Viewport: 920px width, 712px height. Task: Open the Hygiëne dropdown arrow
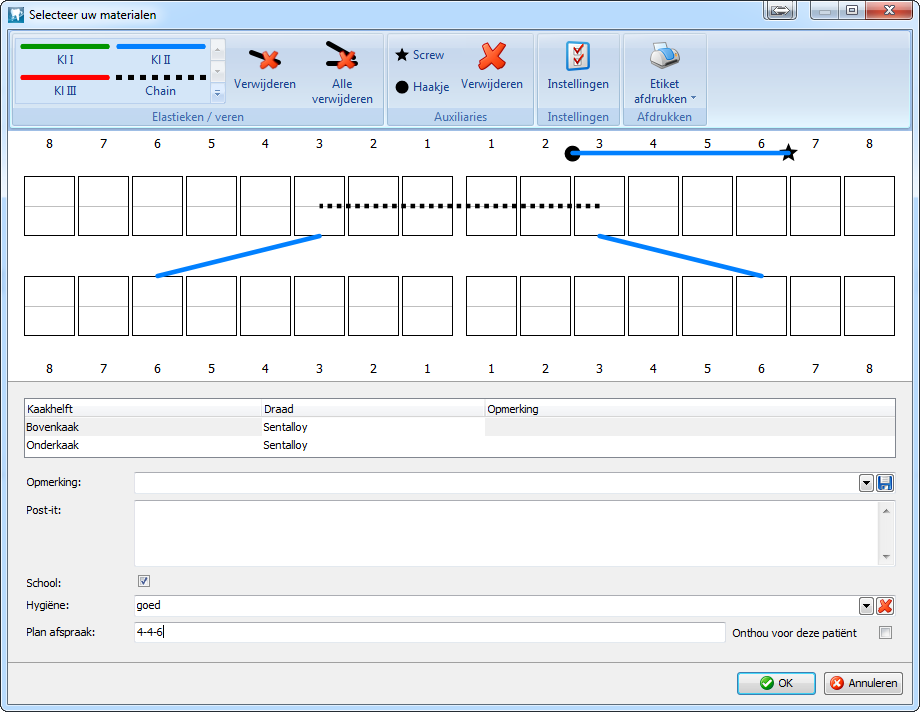[x=866, y=606]
